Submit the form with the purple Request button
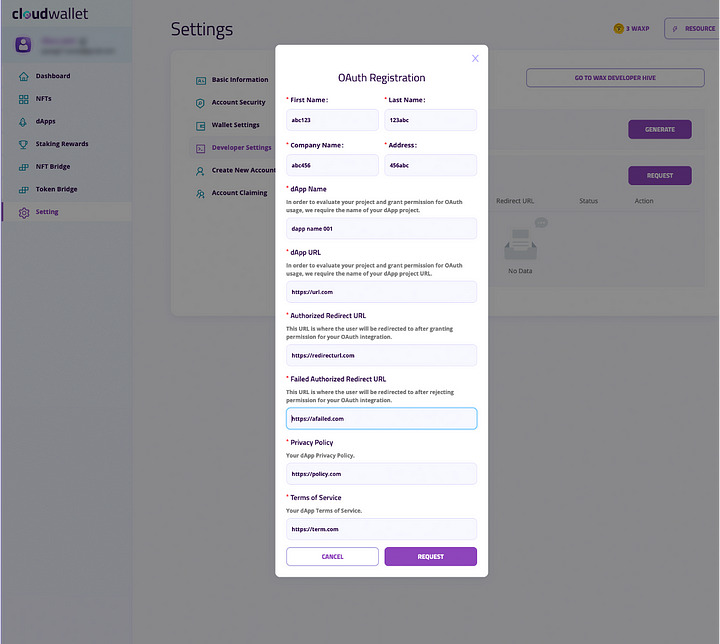720x644 pixels. pos(430,556)
